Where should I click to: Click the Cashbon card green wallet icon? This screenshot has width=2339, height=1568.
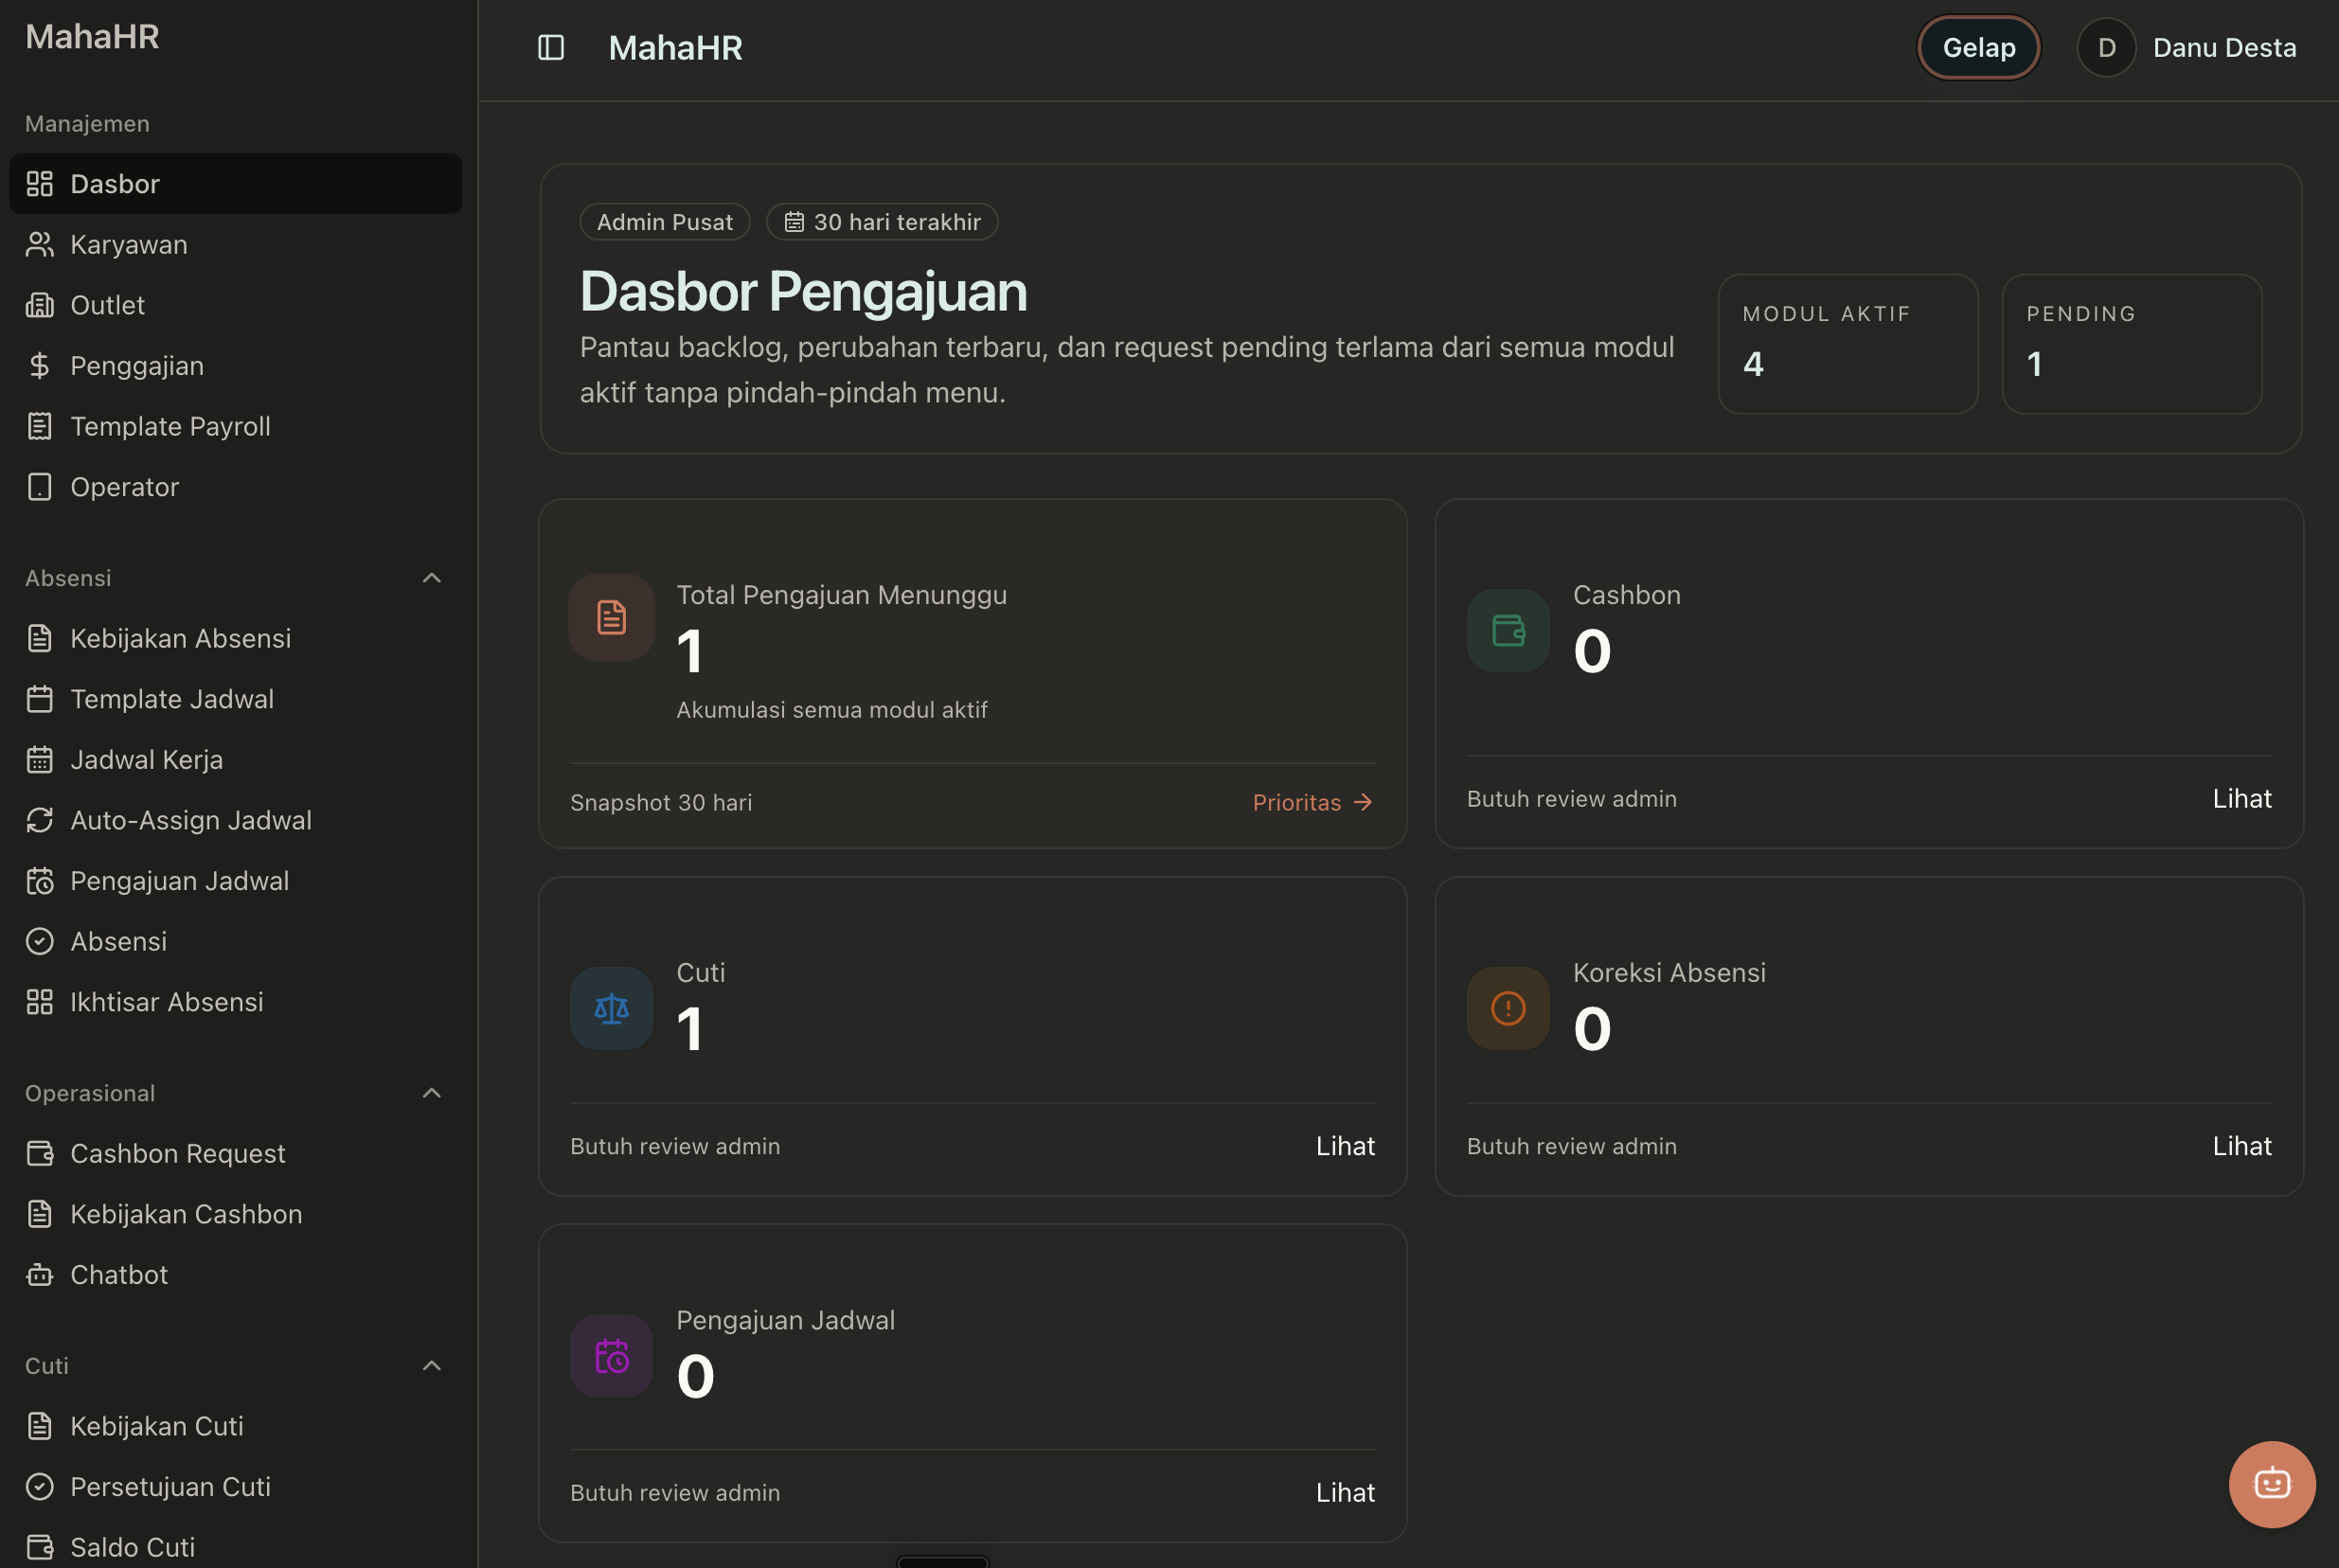point(1508,630)
